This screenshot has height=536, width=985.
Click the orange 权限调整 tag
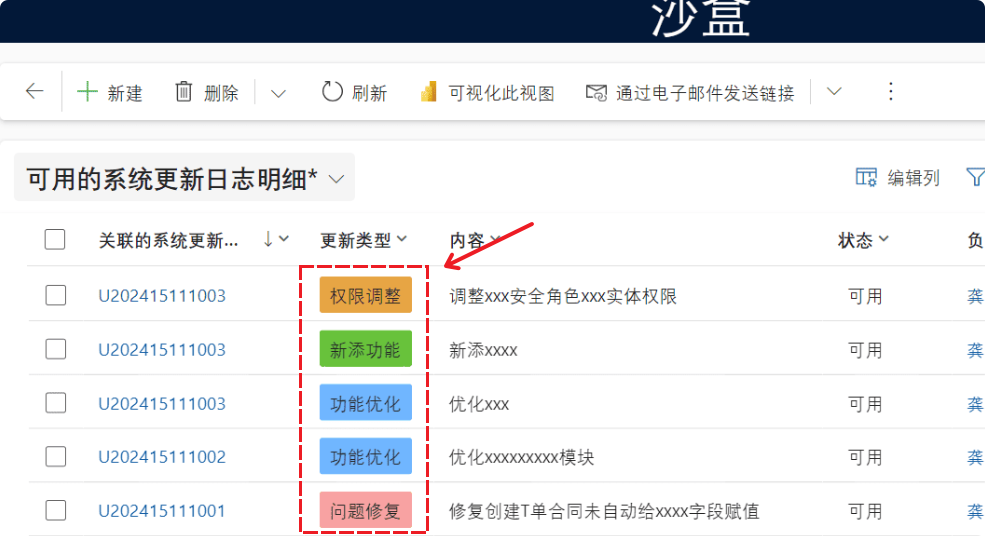point(366,295)
